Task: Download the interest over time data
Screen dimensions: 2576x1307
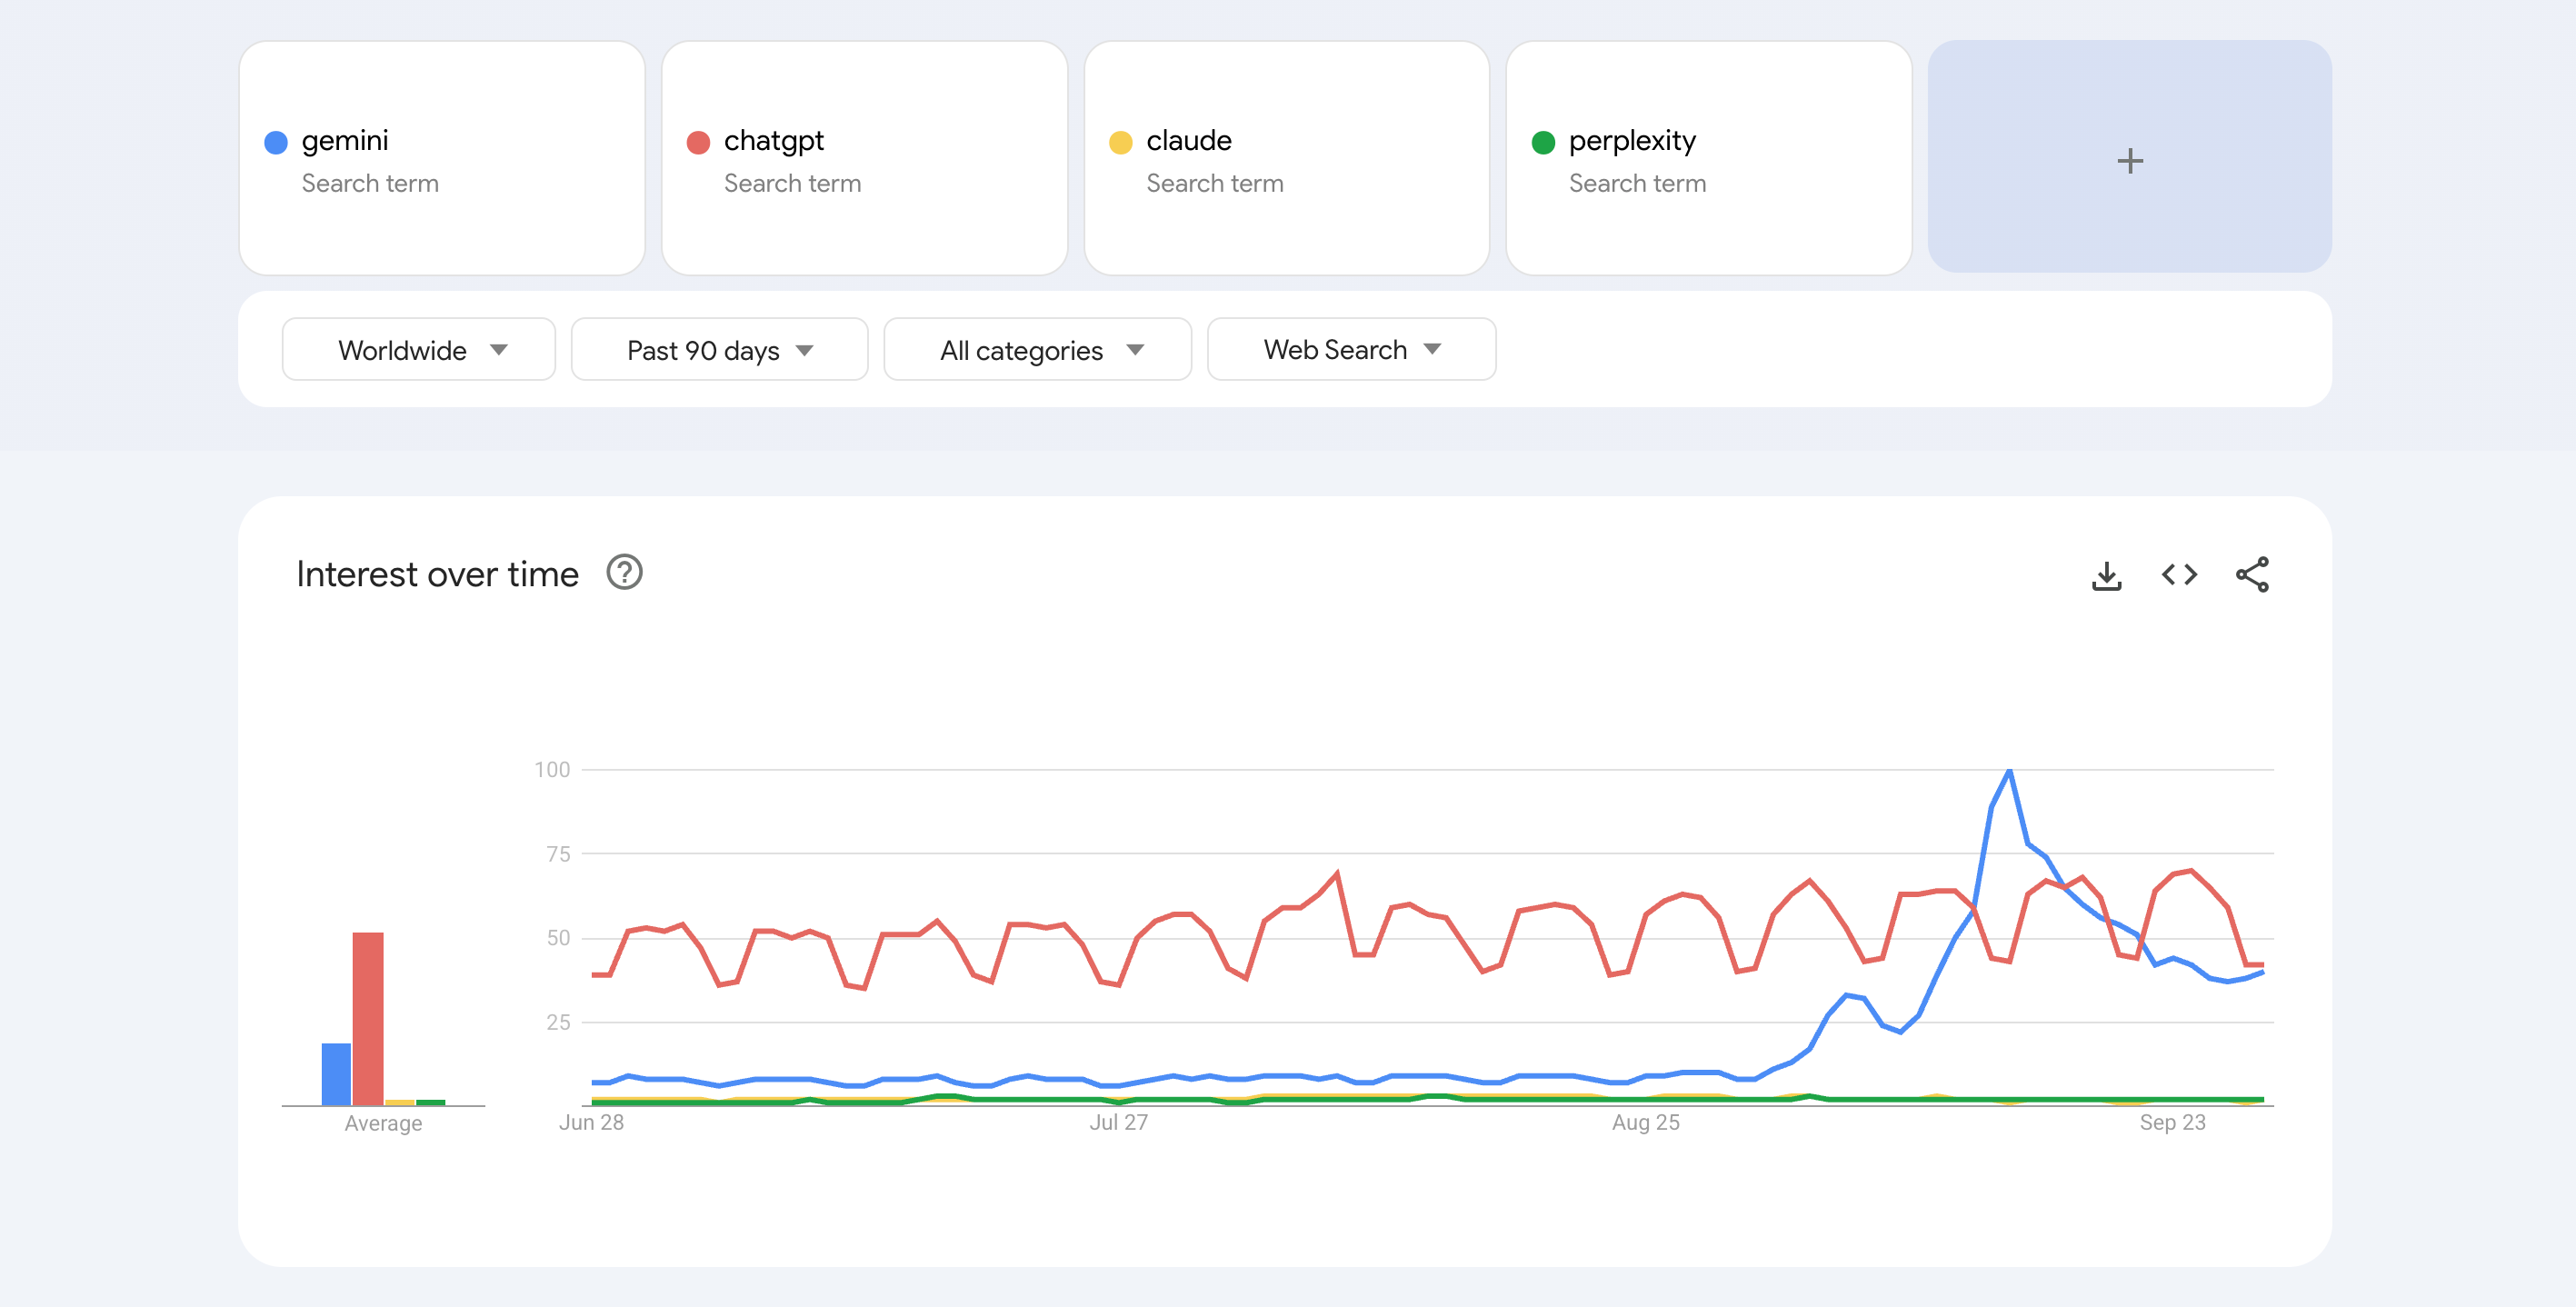Action: click(x=2106, y=575)
